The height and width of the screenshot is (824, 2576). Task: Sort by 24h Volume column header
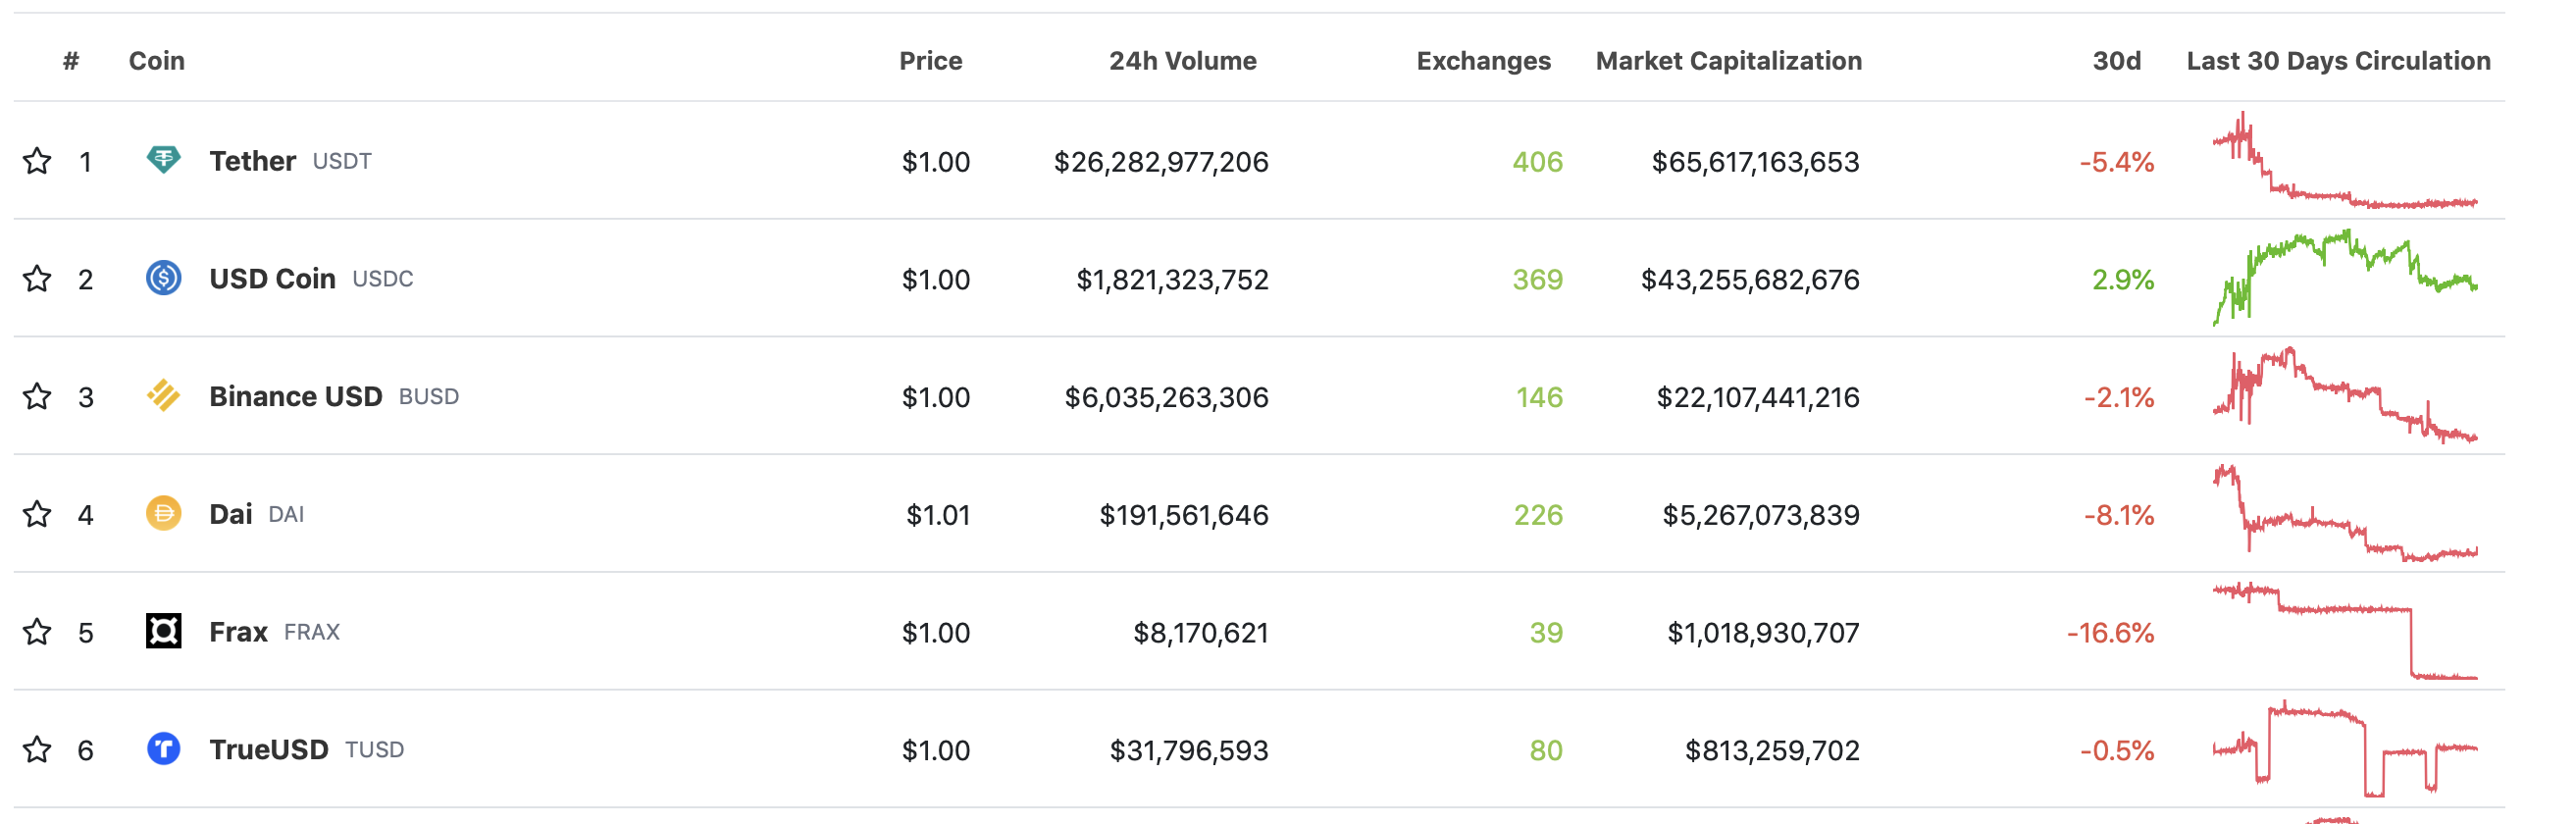(x=1182, y=61)
